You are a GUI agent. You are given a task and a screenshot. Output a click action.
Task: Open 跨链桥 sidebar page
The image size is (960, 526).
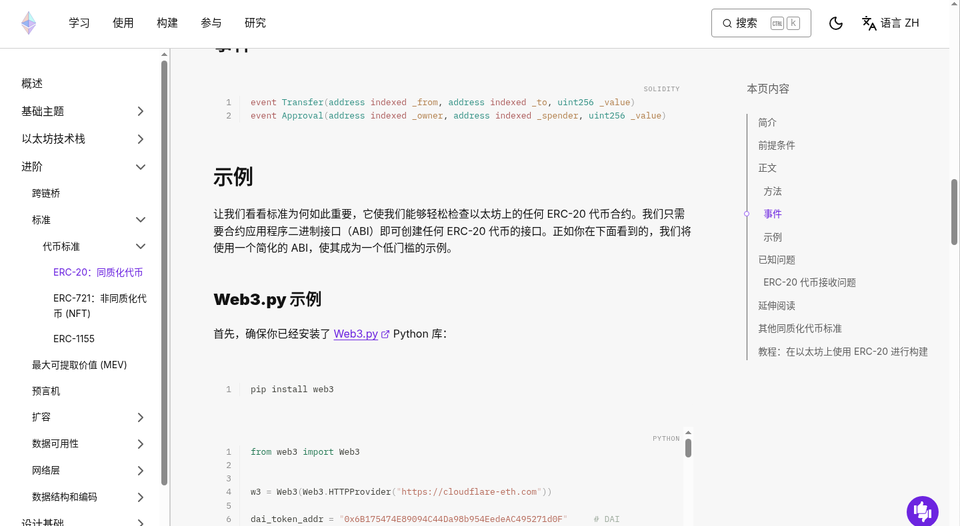46,193
